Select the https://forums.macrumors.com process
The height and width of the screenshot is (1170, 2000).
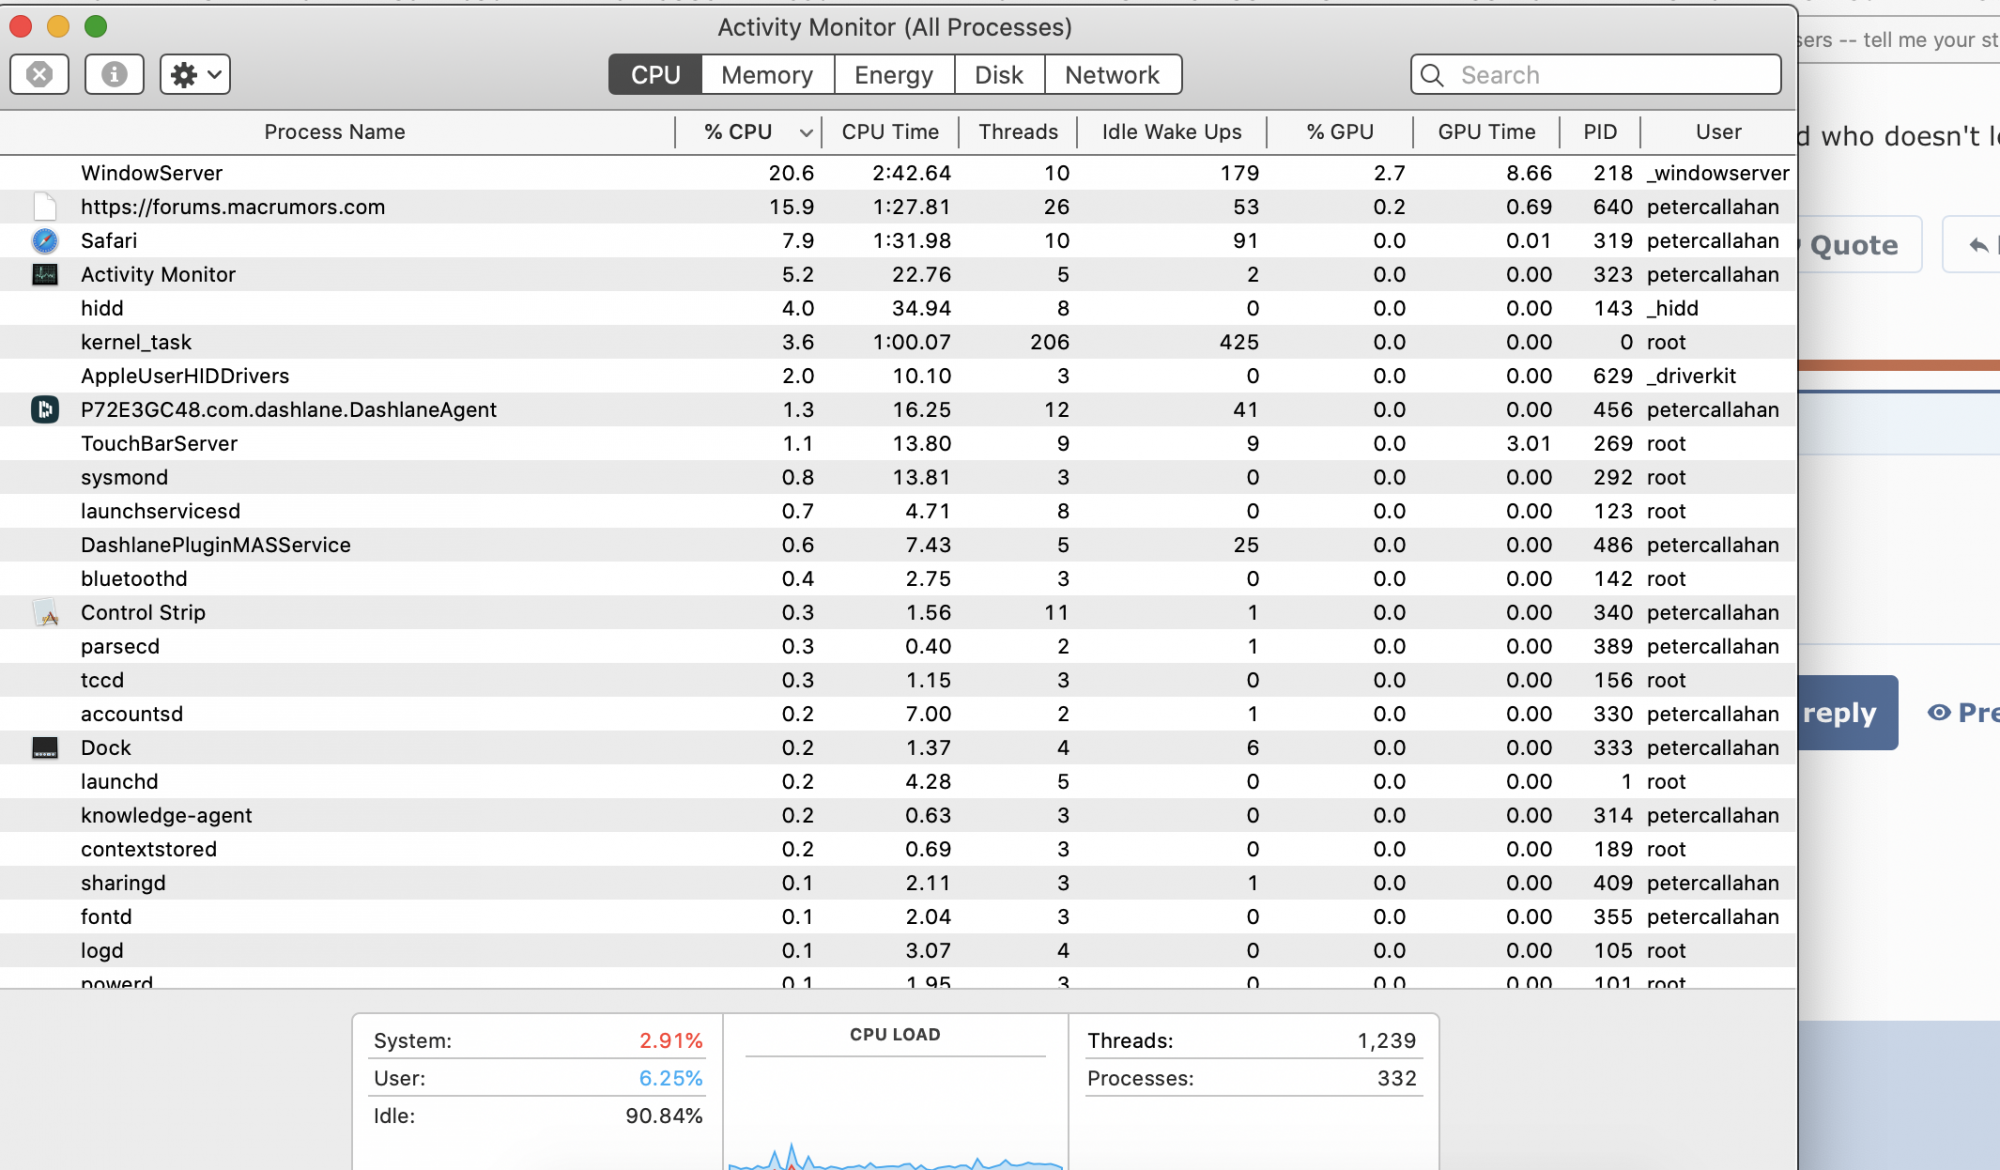click(898, 207)
